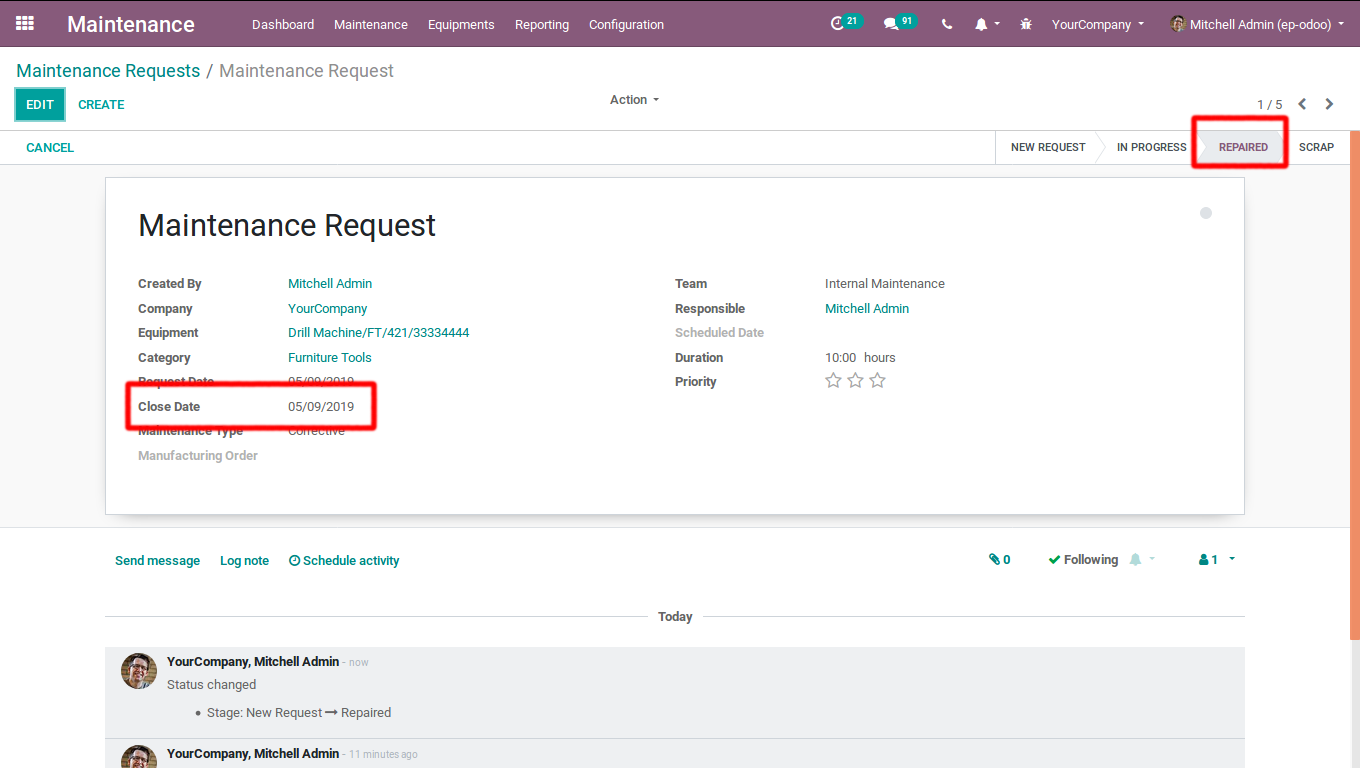
Task: Set stage to New Request
Action: 1048,147
